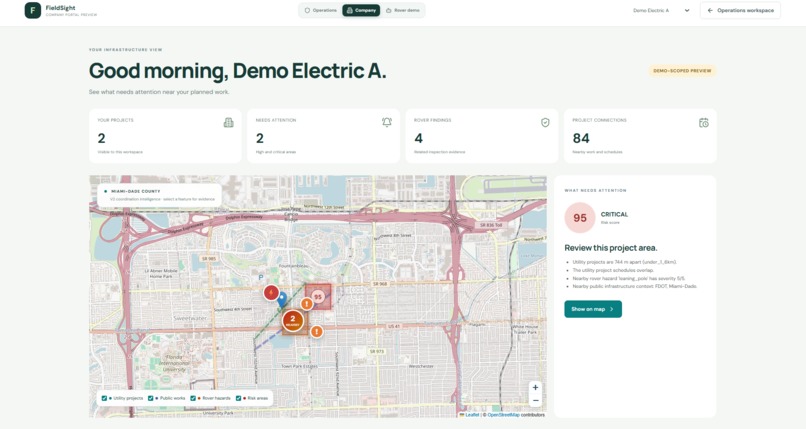This screenshot has width=806, height=429.
Task: Click the FieldSight logo icon
Action: [x=33, y=10]
